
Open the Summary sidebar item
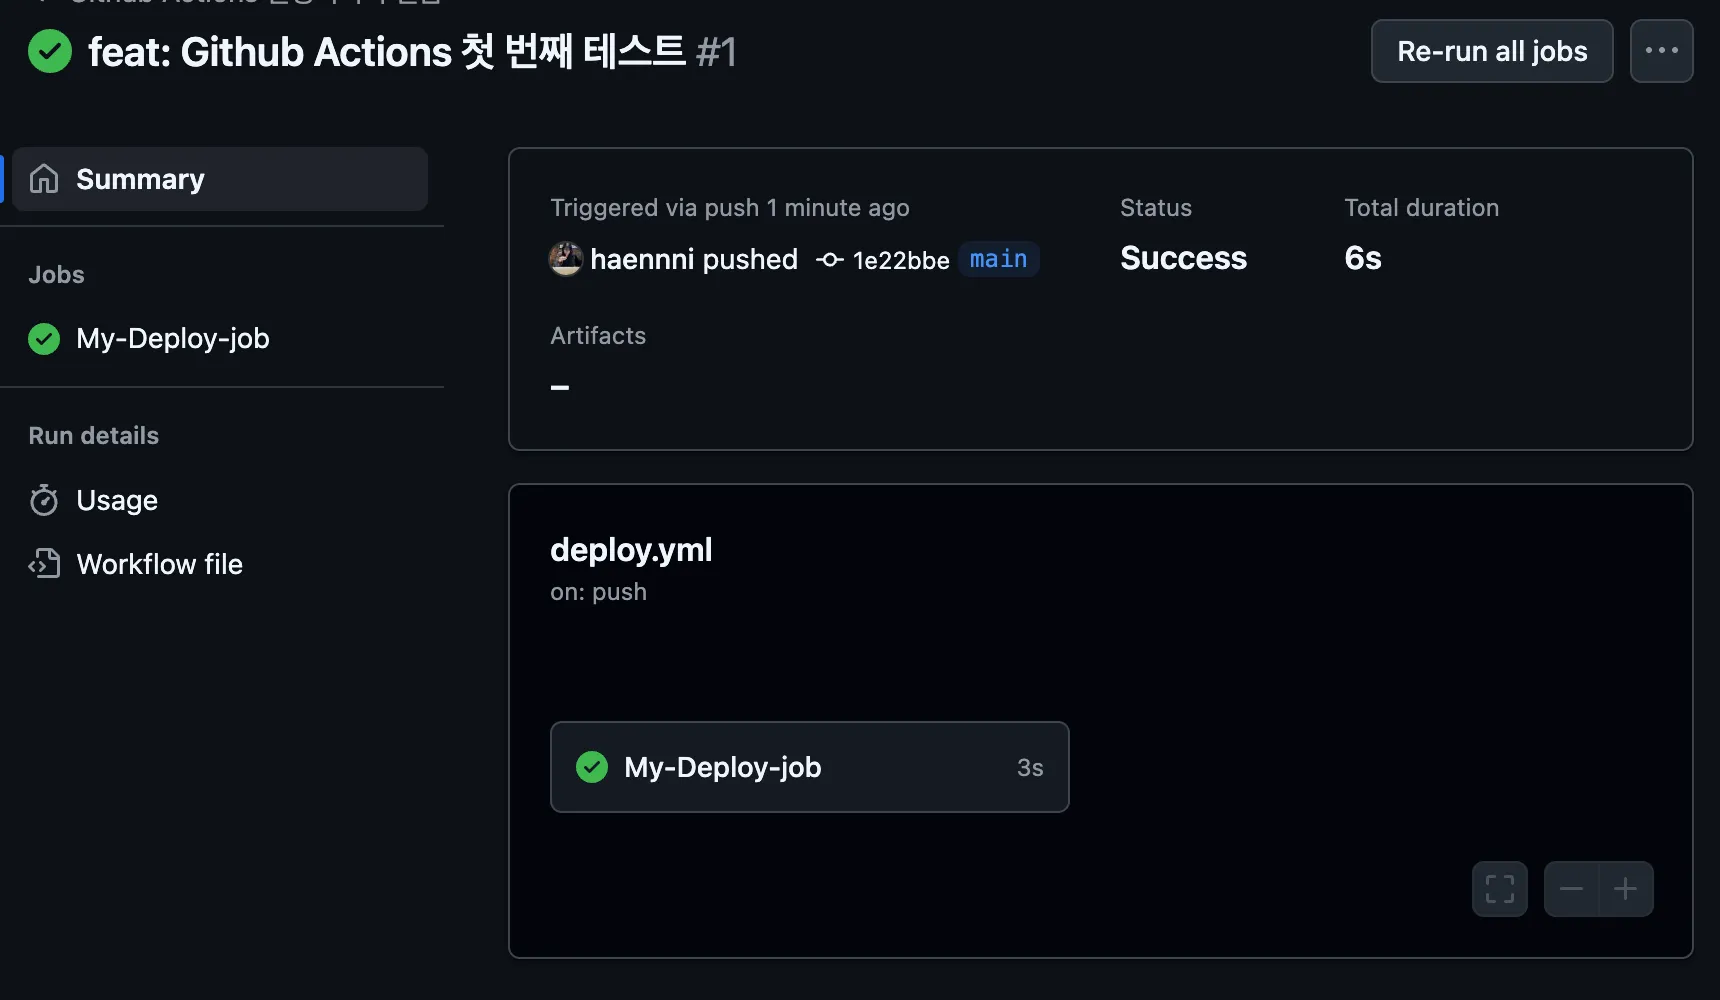[x=220, y=179]
